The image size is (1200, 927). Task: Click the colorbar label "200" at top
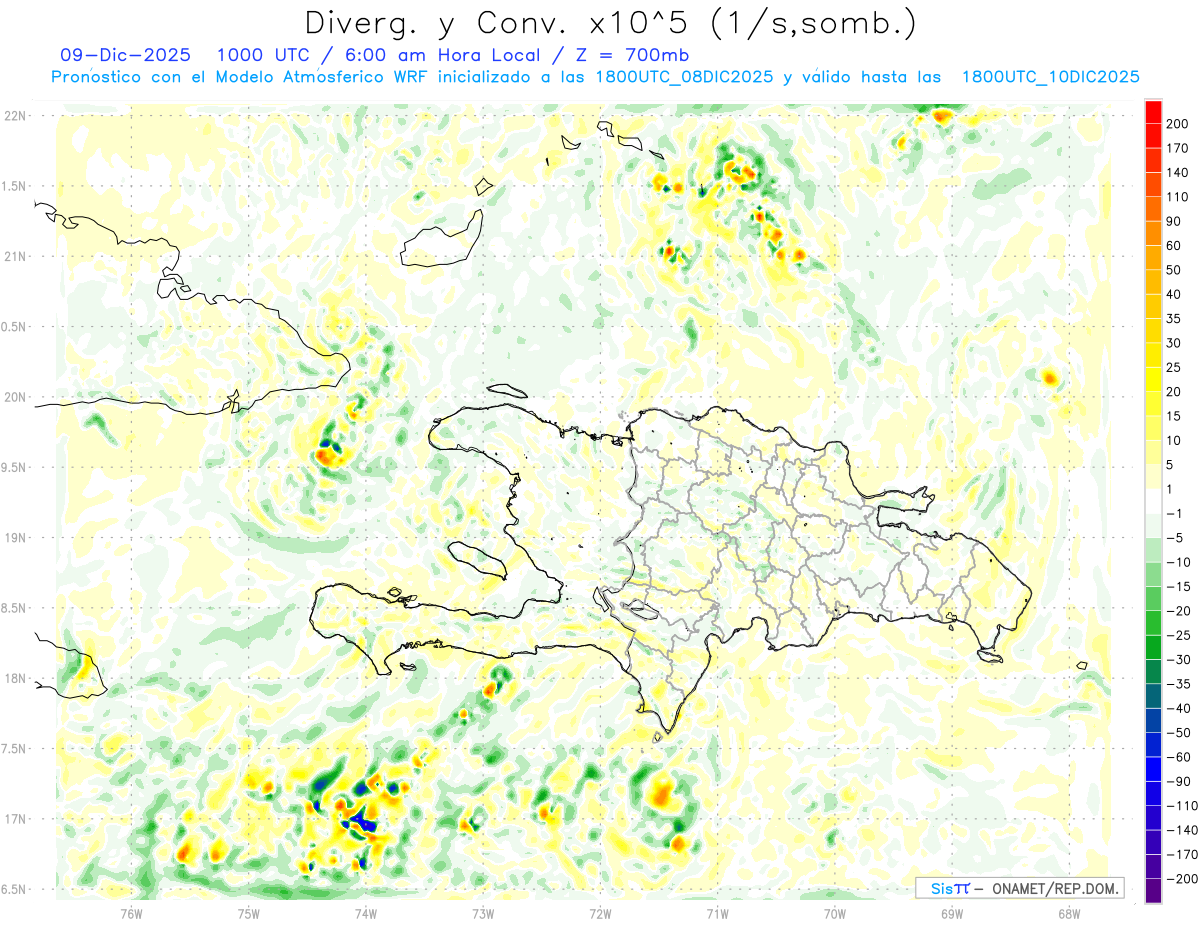coord(1177,124)
